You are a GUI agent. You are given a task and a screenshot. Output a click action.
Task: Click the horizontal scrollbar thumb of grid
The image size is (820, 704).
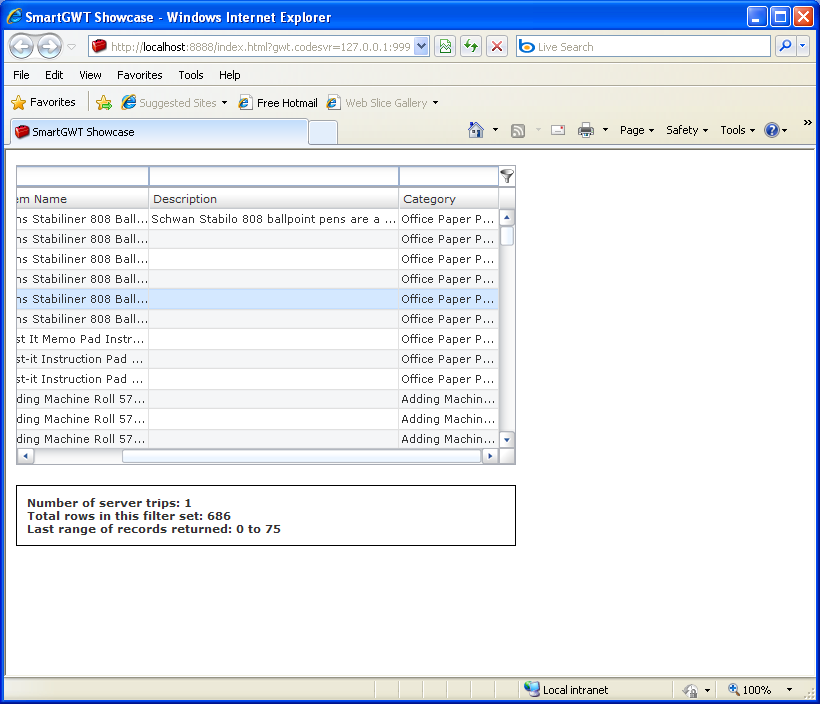301,456
